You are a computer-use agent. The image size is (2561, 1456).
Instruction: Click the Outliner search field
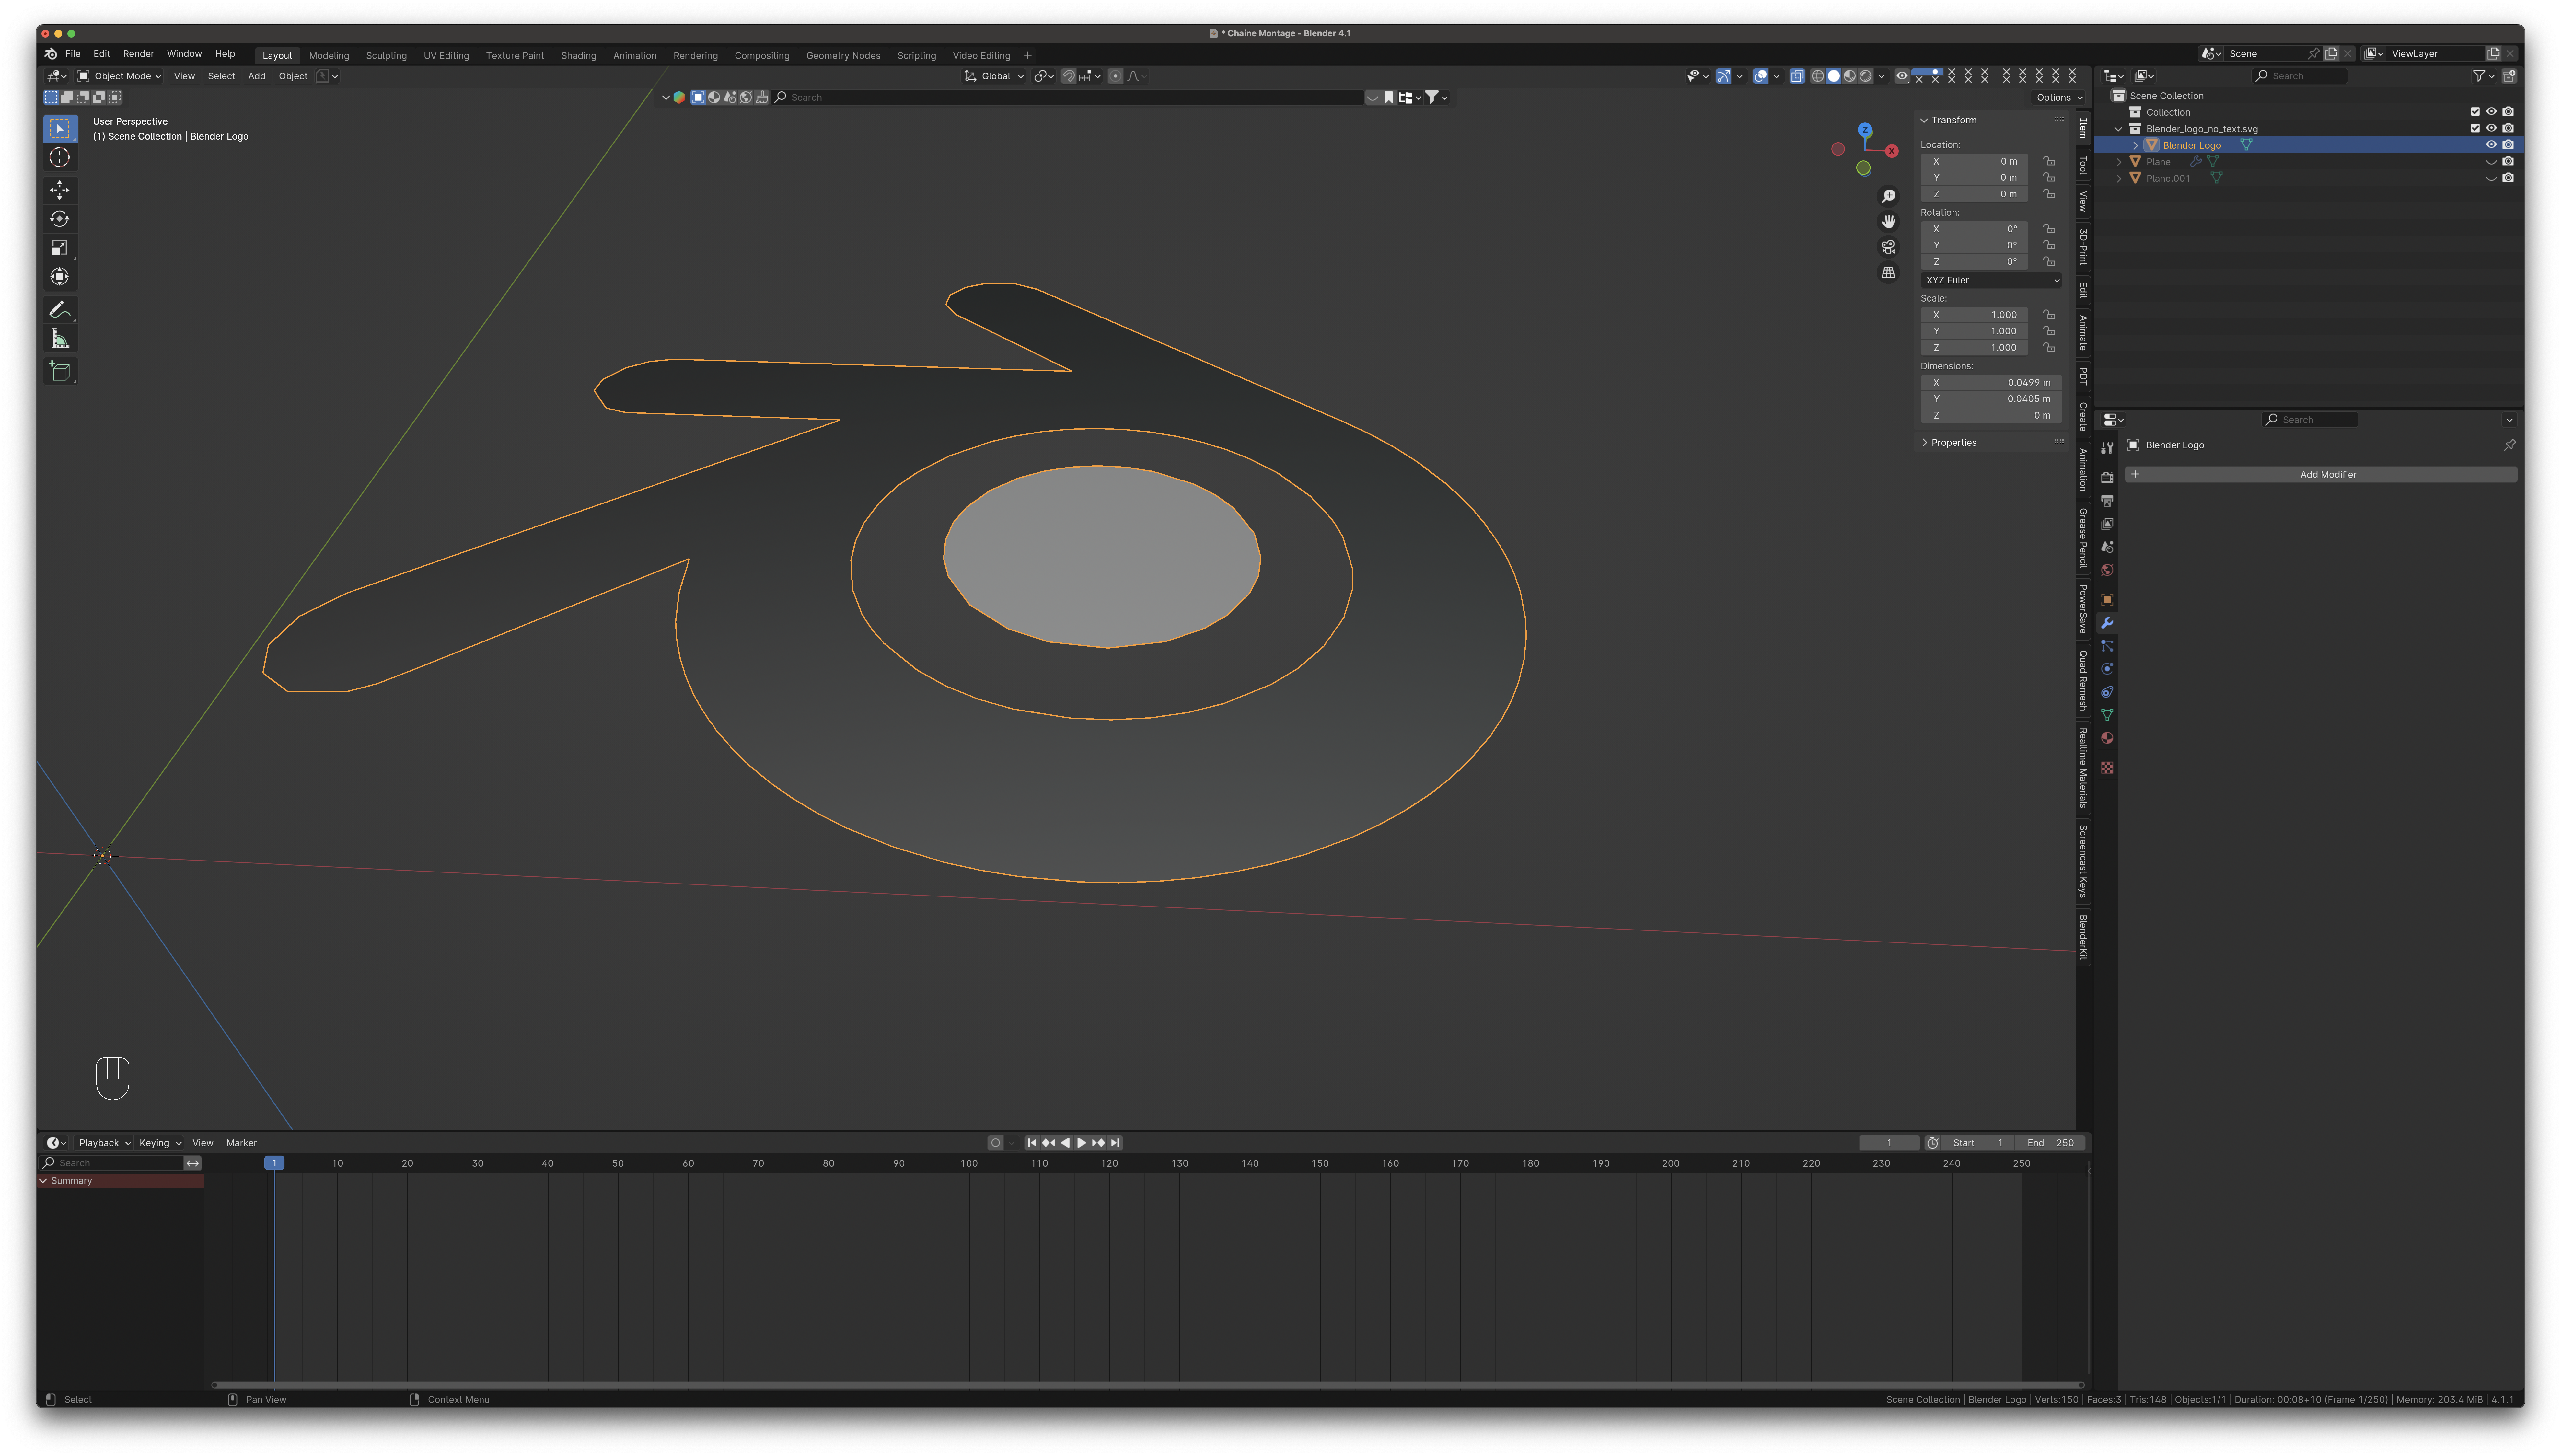[2300, 76]
